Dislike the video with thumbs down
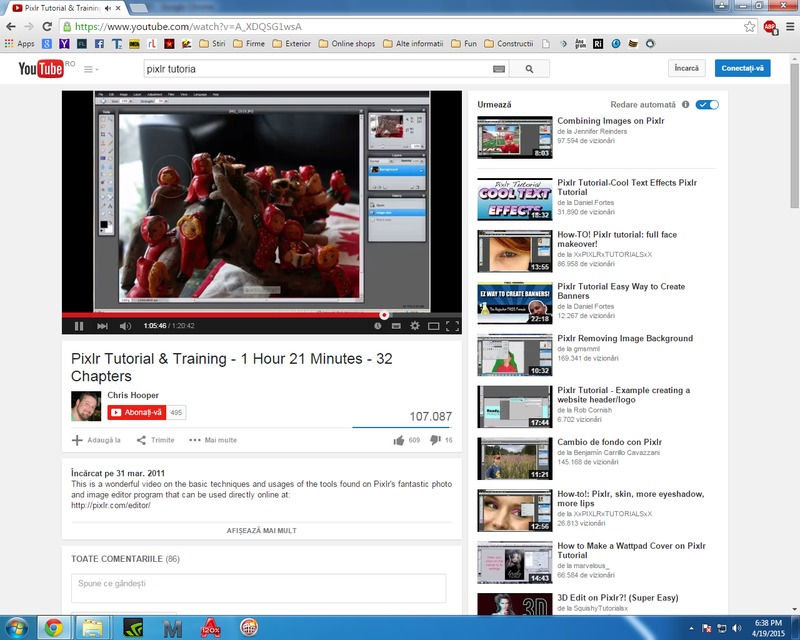The height and width of the screenshot is (640, 800). [435, 440]
